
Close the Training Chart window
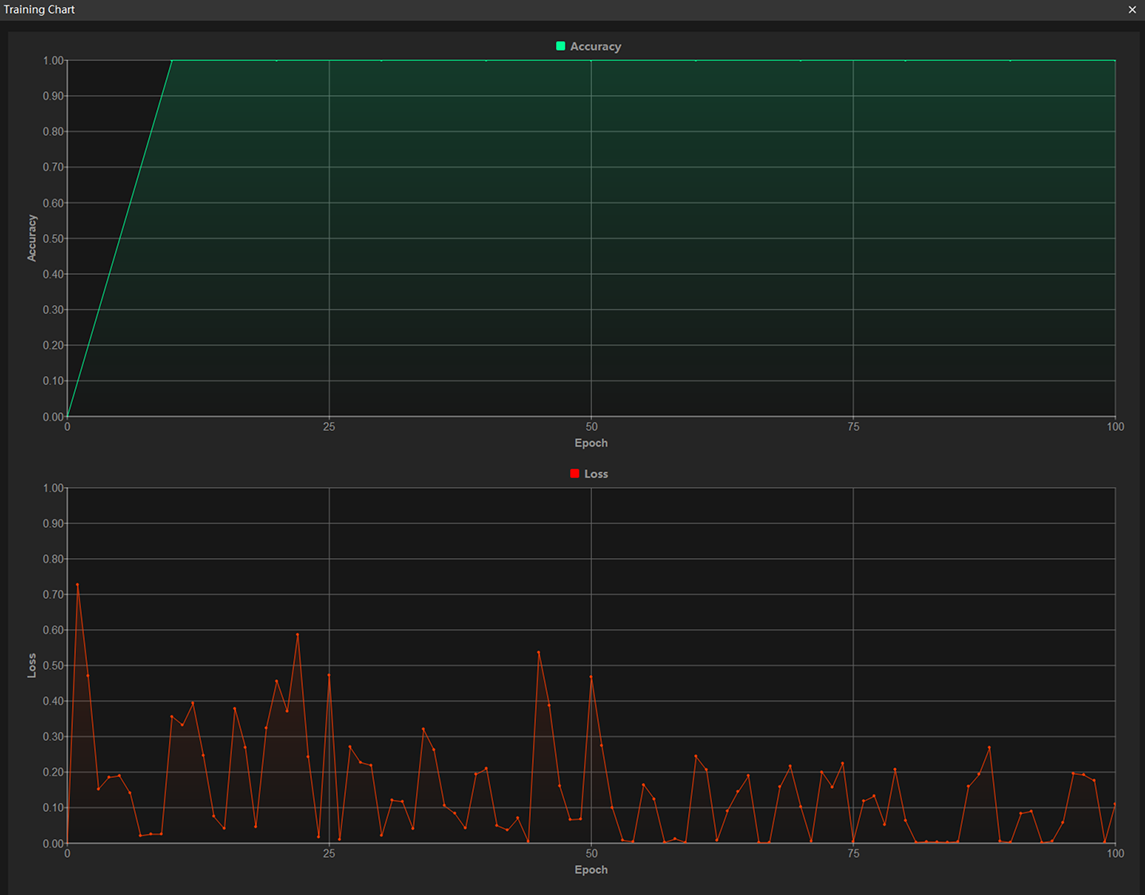click(x=1132, y=9)
